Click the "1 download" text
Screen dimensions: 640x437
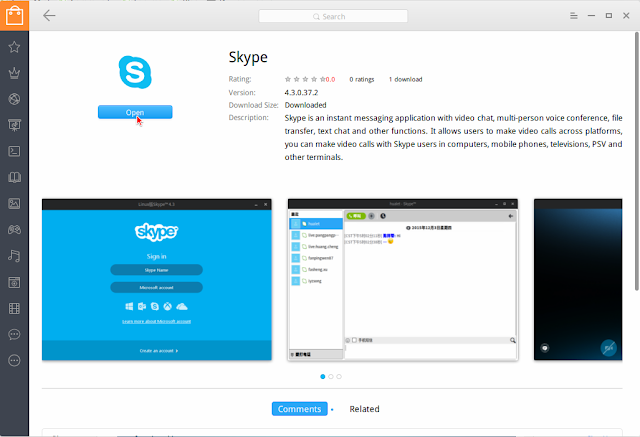pos(405,79)
